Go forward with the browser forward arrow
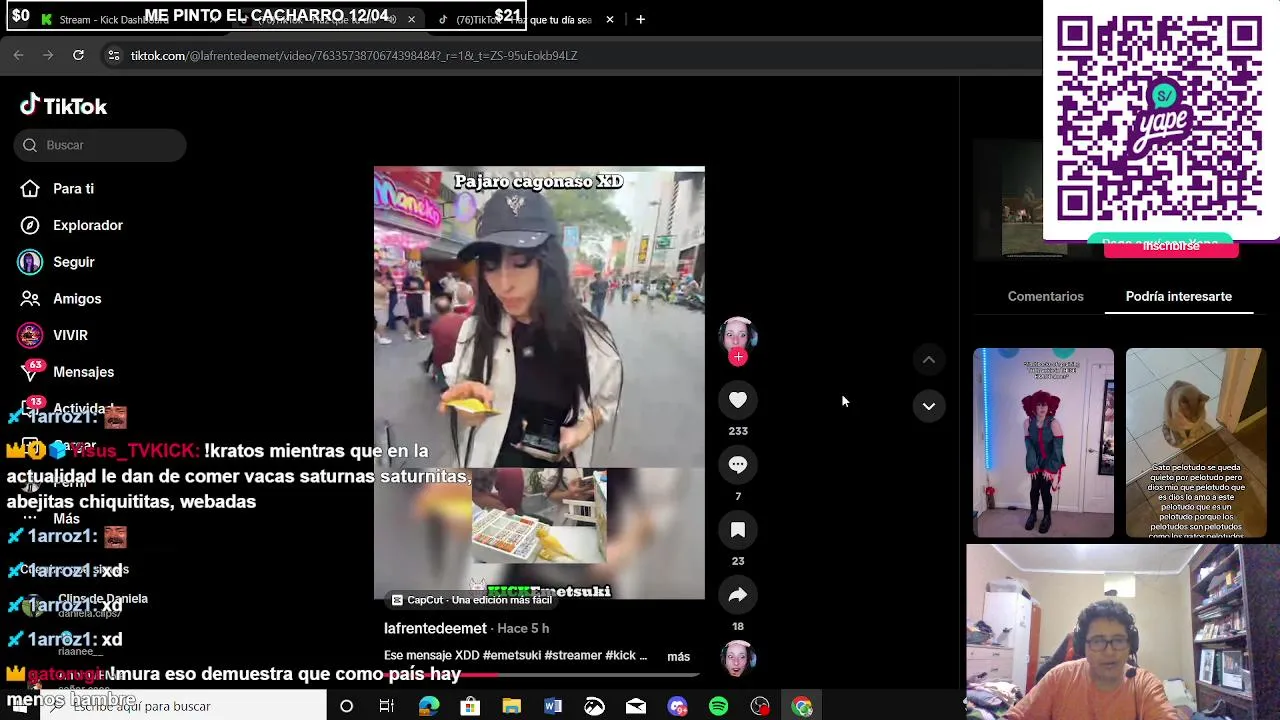The width and height of the screenshot is (1280, 720). 48,55
